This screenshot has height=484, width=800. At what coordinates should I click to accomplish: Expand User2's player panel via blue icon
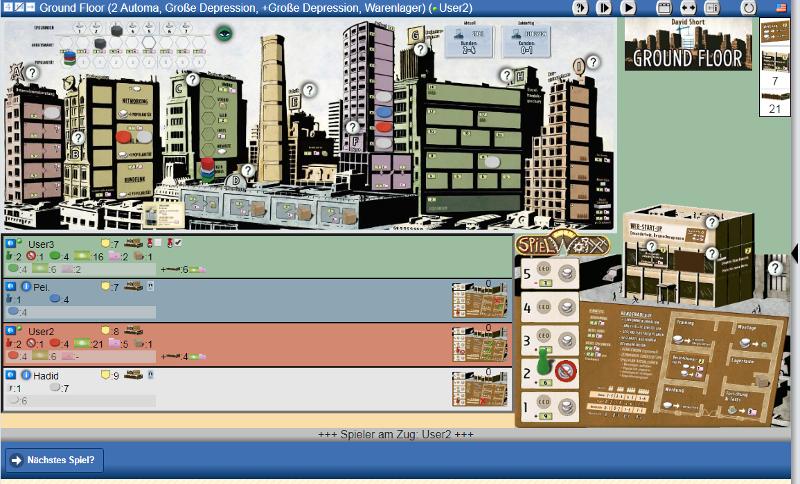point(11,331)
